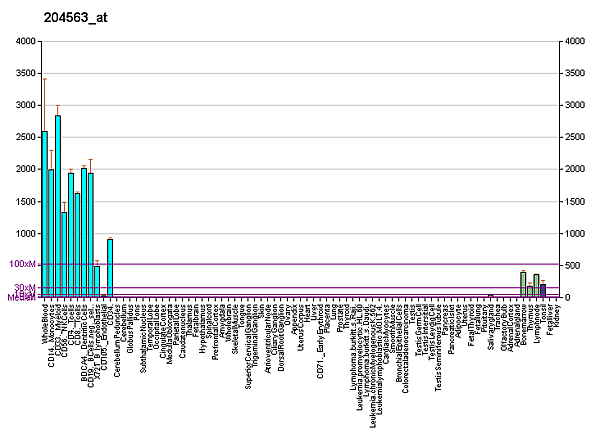Click the 30xM threshold label

(x=24, y=288)
